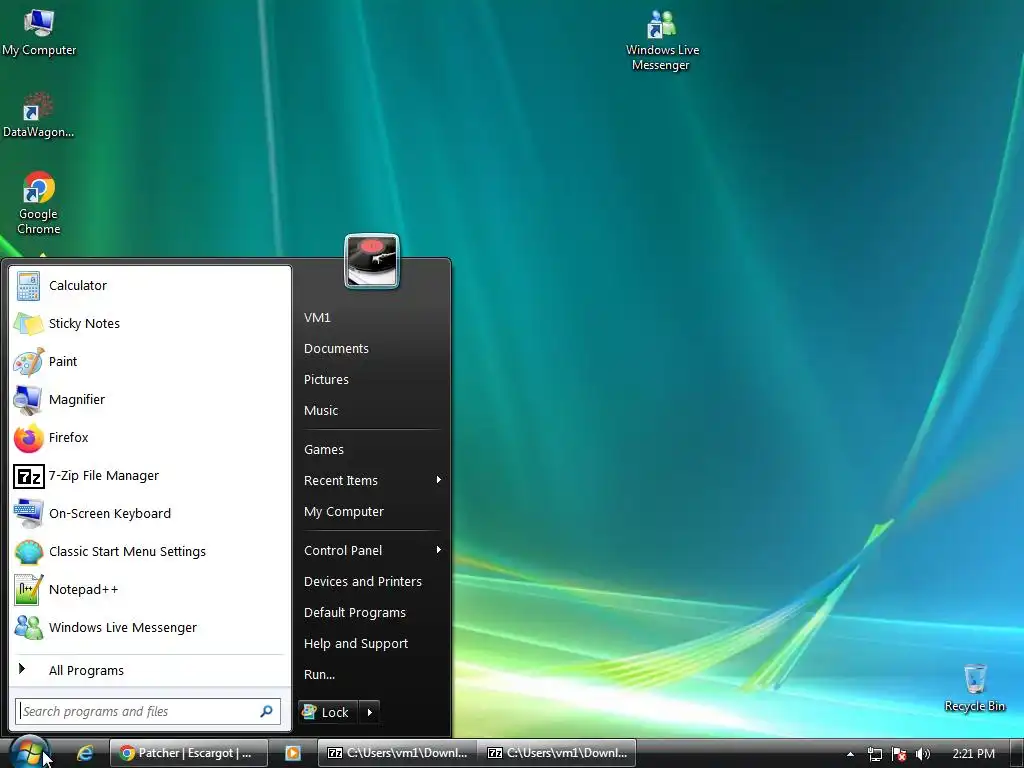1024x768 pixels.
Task: Select the Windows Live Messenger desktop shortcut
Action: coord(662,39)
